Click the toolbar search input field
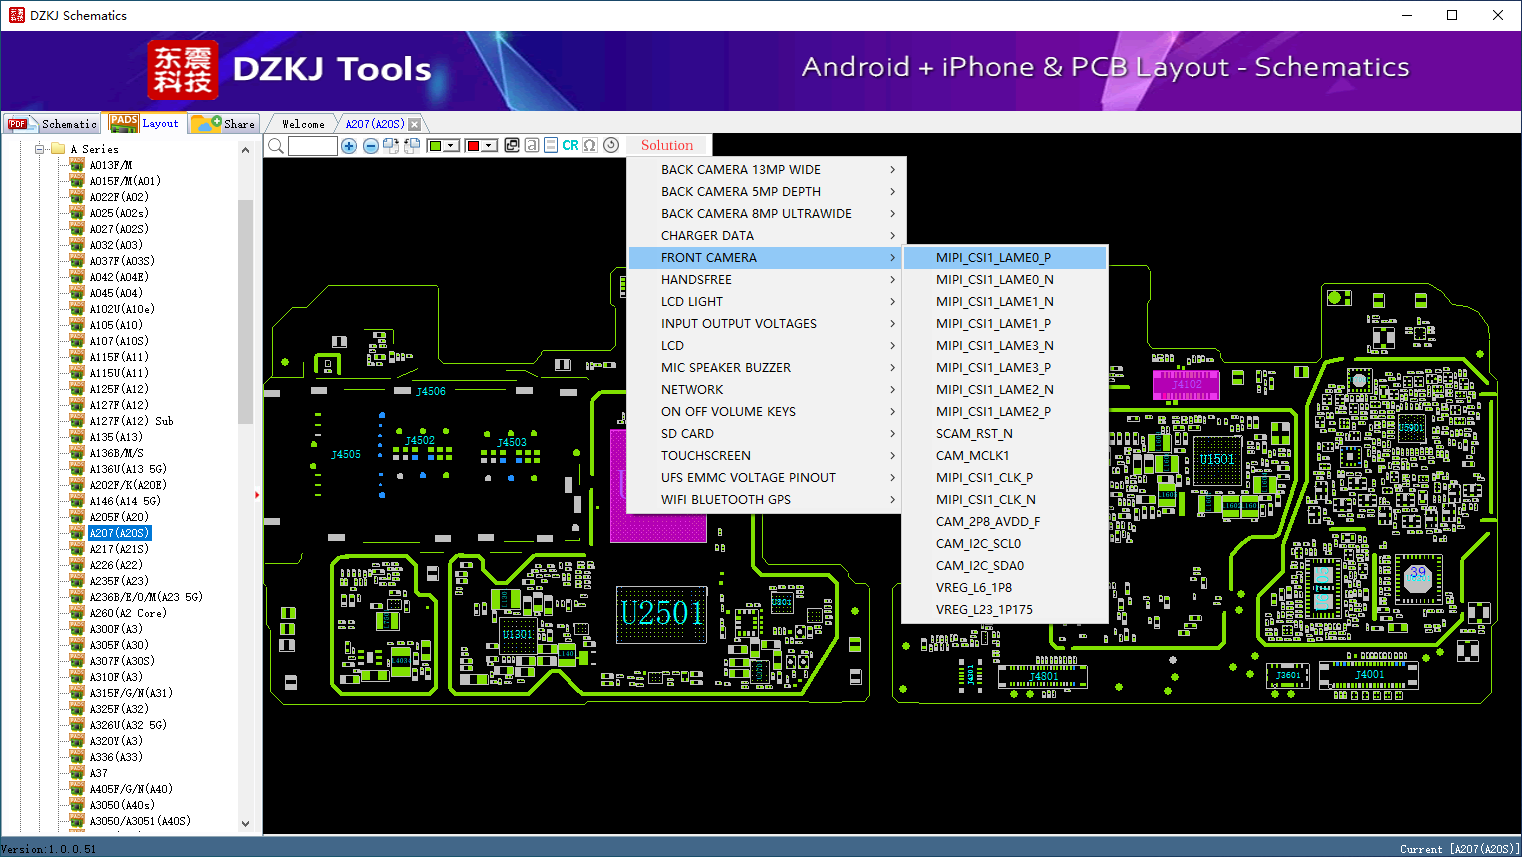The height and width of the screenshot is (857, 1522). pyautogui.click(x=313, y=146)
